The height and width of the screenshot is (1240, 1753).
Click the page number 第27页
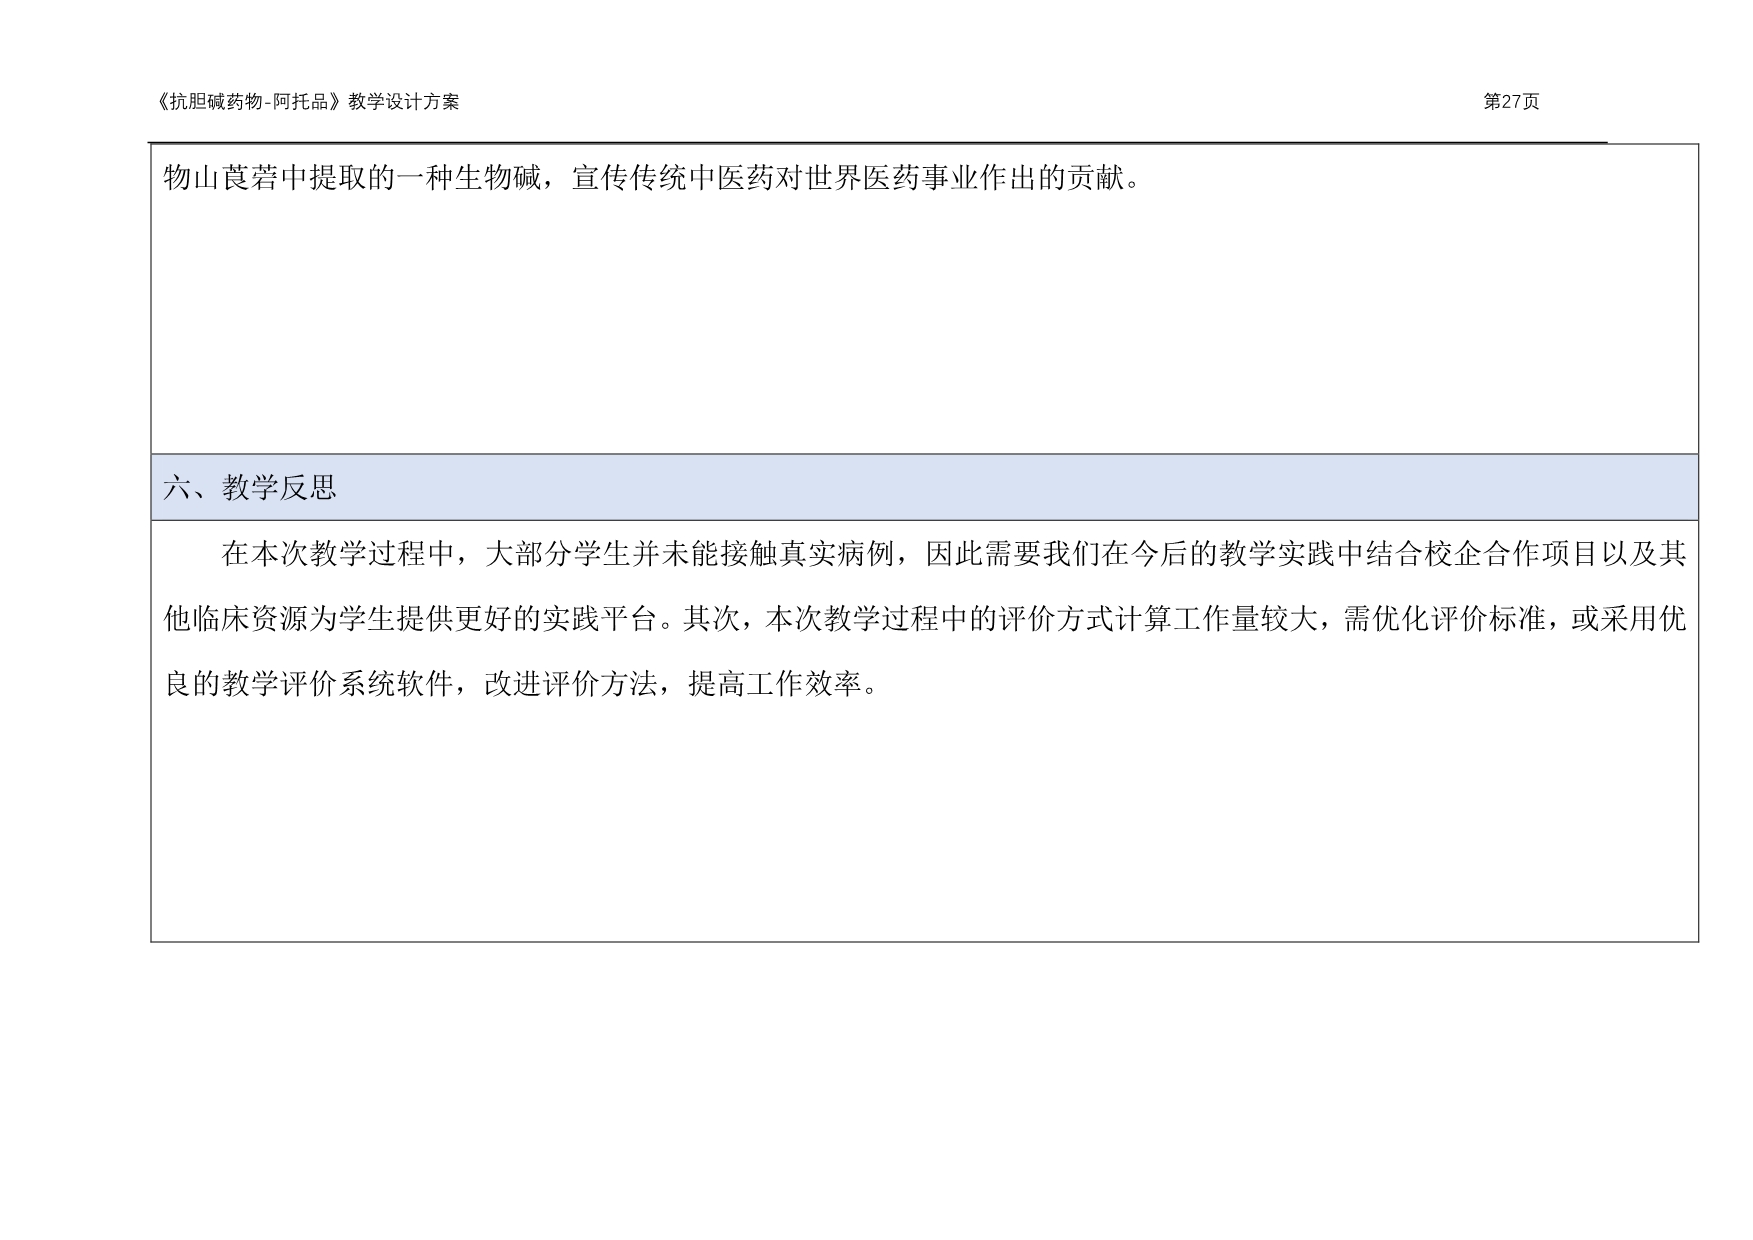point(1511,102)
